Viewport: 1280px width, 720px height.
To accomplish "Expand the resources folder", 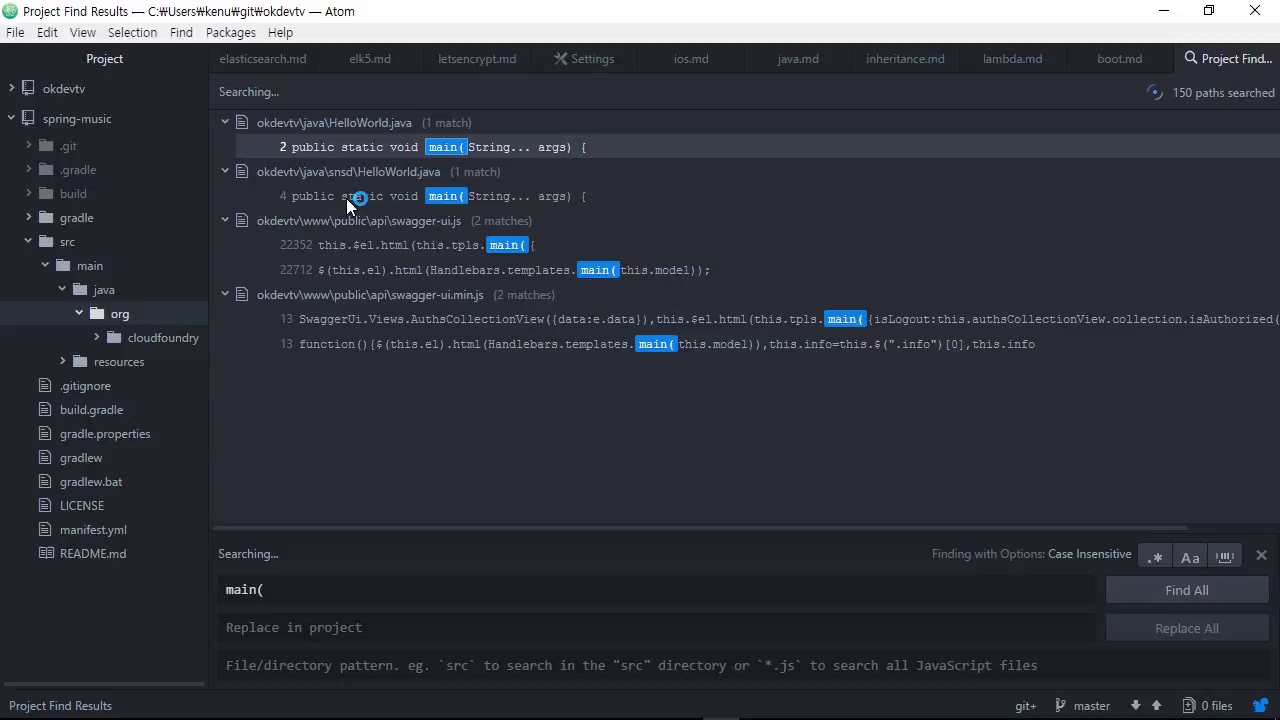I will pos(62,362).
